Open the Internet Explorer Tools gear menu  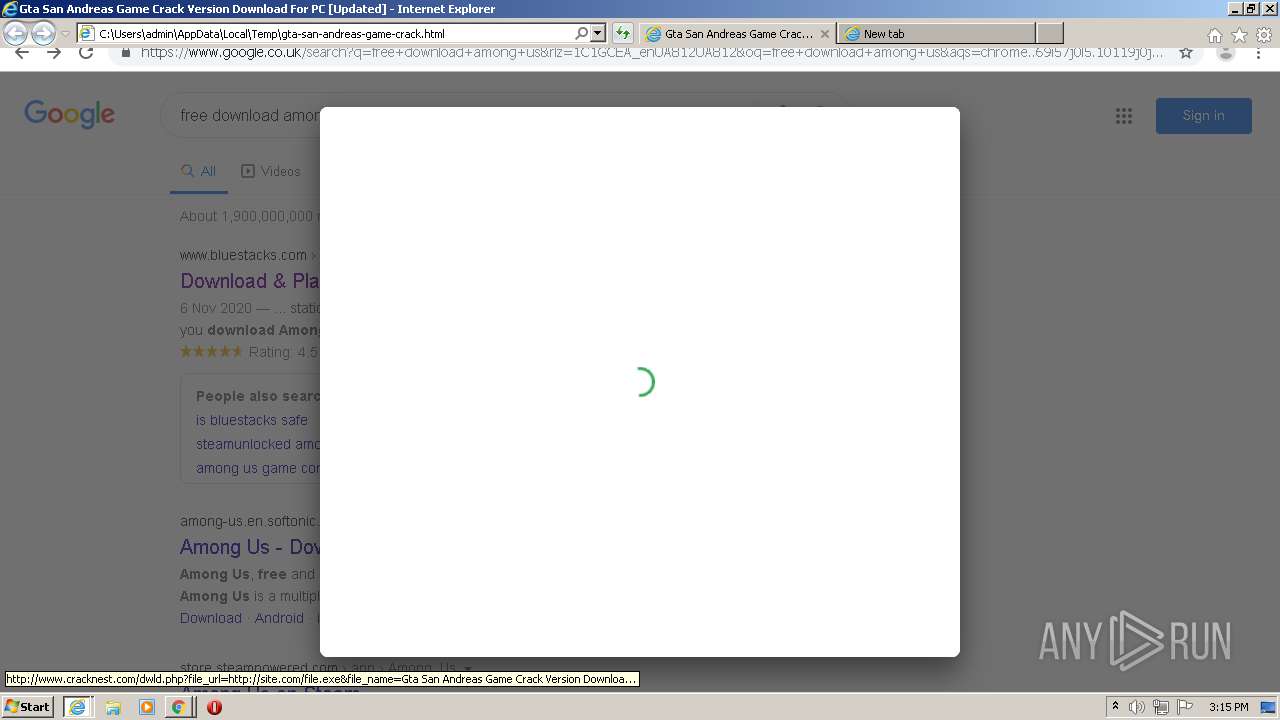(x=1264, y=35)
